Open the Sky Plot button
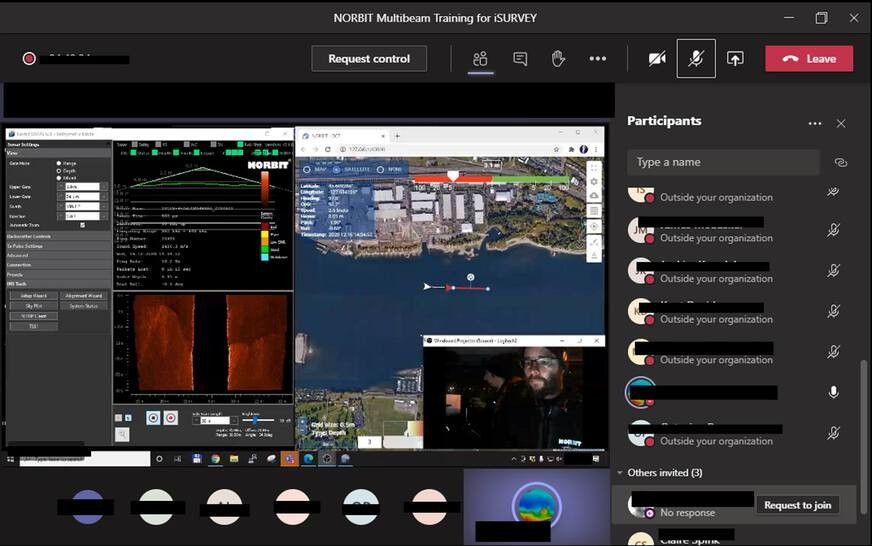 [33, 306]
